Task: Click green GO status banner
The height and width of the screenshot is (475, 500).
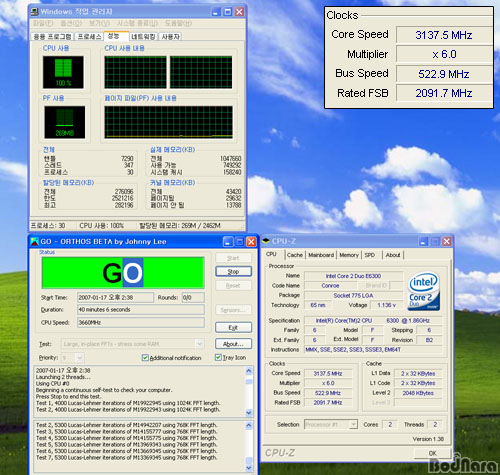Action: coord(123,273)
